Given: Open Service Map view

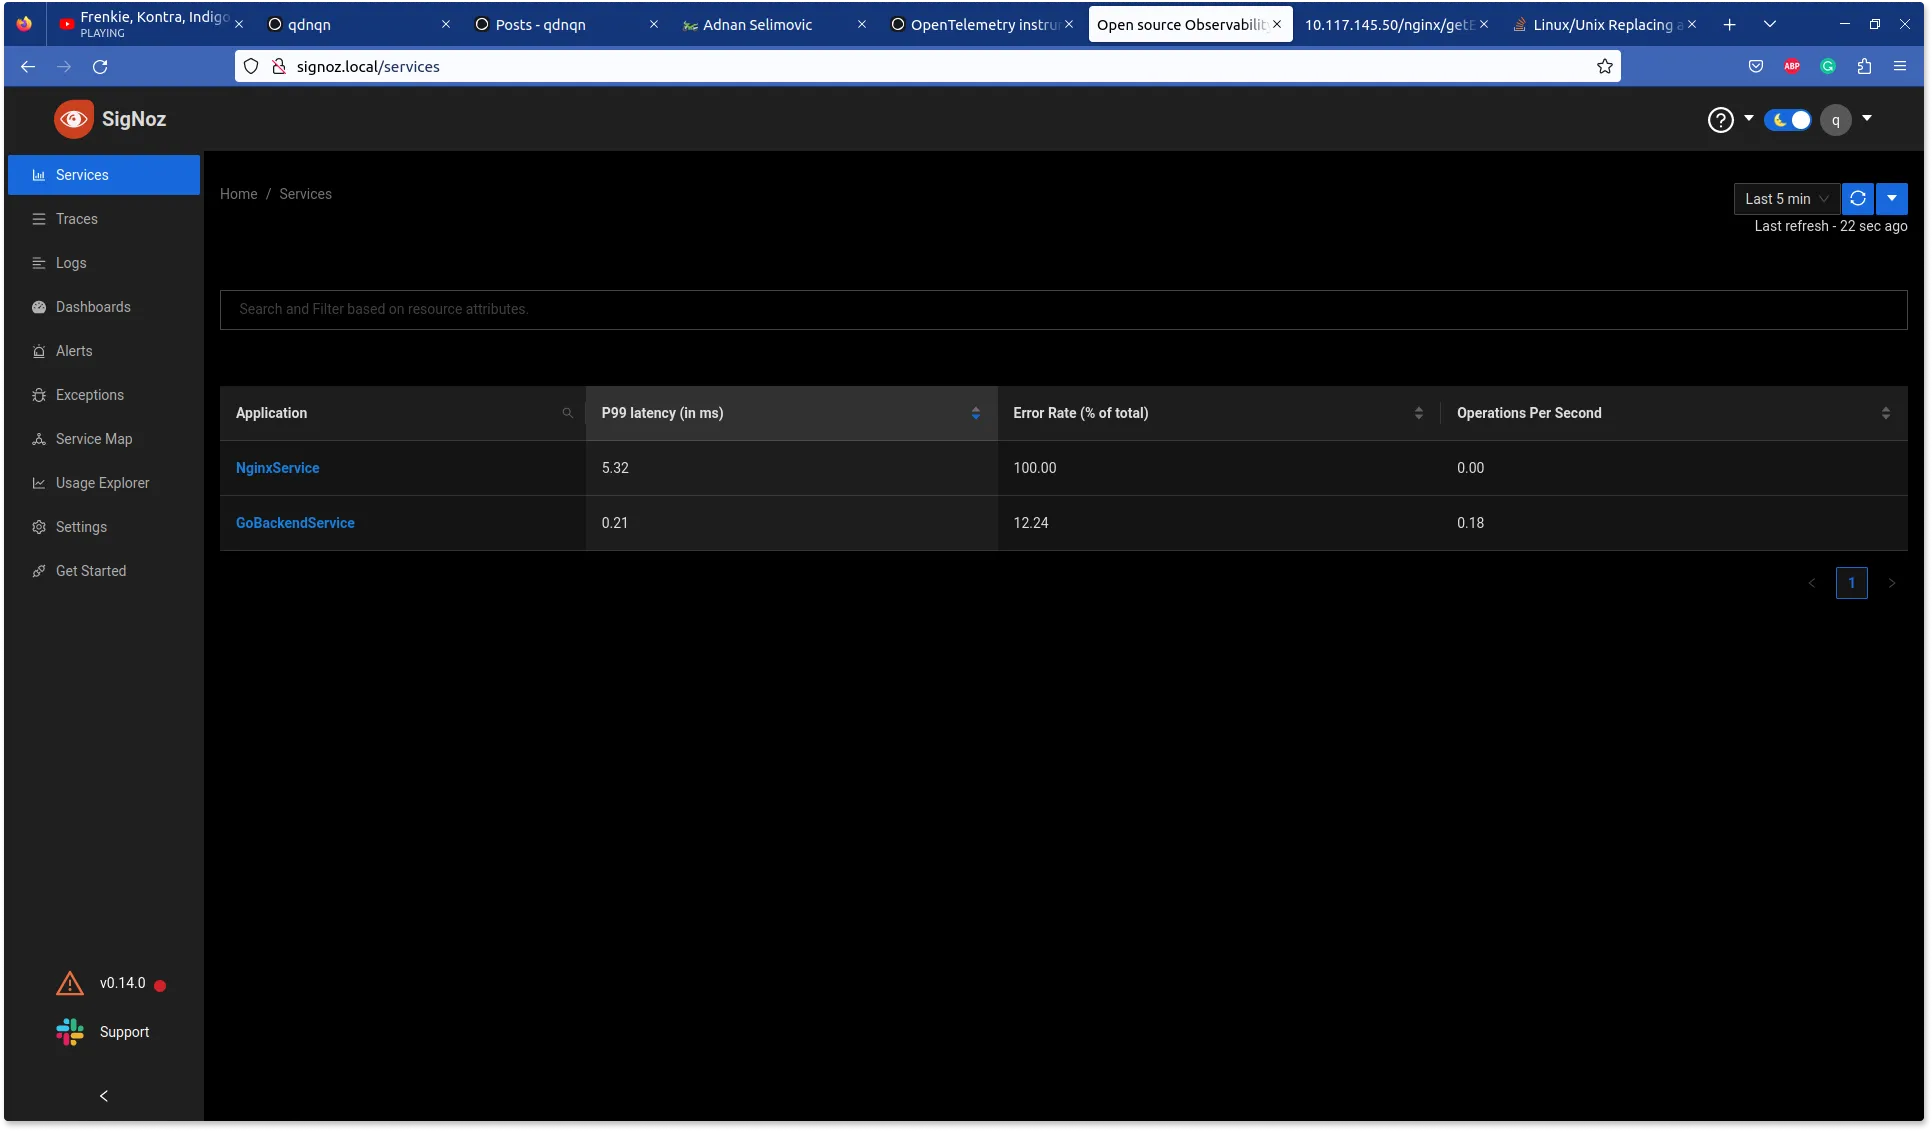Looking at the screenshot, I should tap(93, 439).
